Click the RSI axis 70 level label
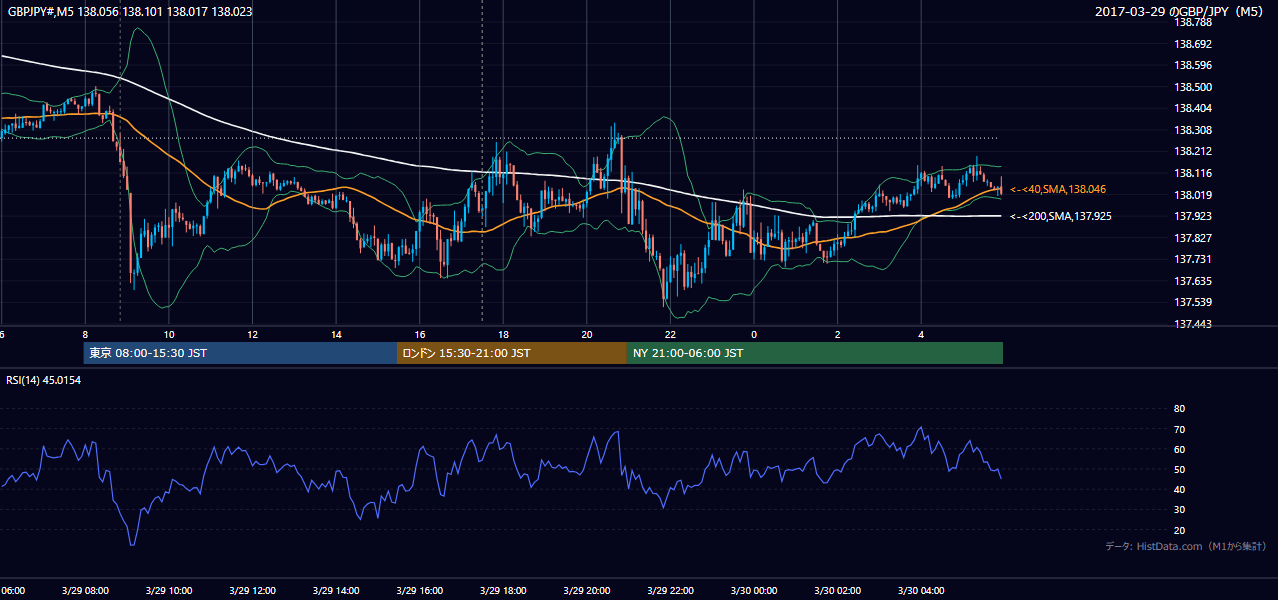Viewport: 1278px width, 600px height. click(1179, 429)
